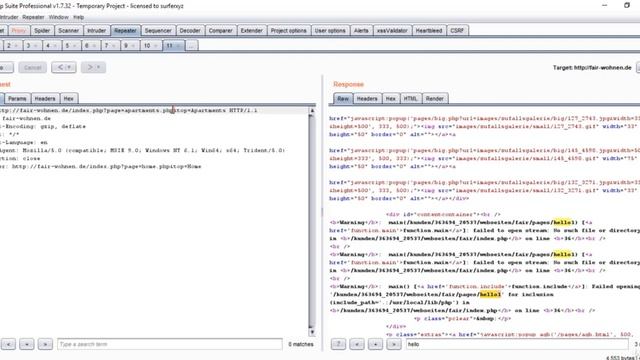Image resolution: width=640 pixels, height=360 pixels.
Task: Open the CSRF tab
Action: pyautogui.click(x=457, y=31)
